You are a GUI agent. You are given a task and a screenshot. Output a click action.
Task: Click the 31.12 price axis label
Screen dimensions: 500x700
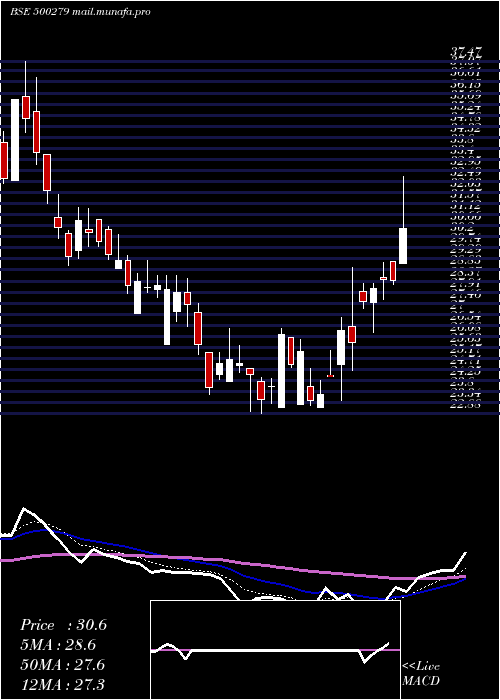point(466,206)
